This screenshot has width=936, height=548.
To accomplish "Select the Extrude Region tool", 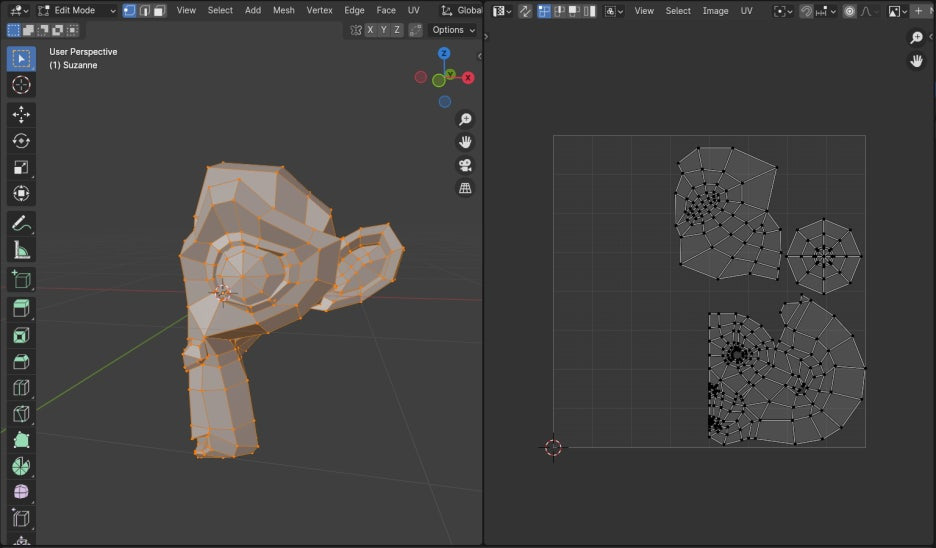I will (x=21, y=309).
